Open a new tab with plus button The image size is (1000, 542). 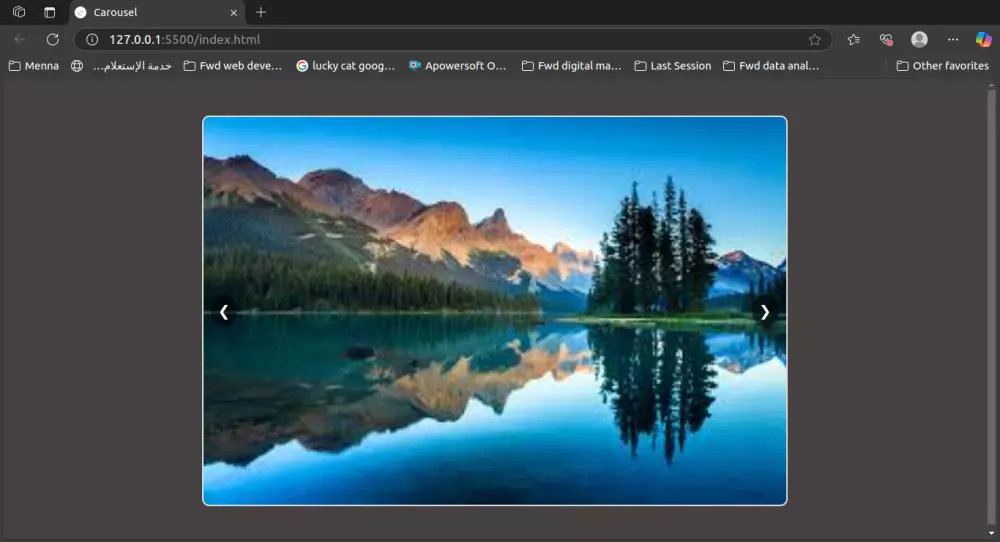point(260,12)
